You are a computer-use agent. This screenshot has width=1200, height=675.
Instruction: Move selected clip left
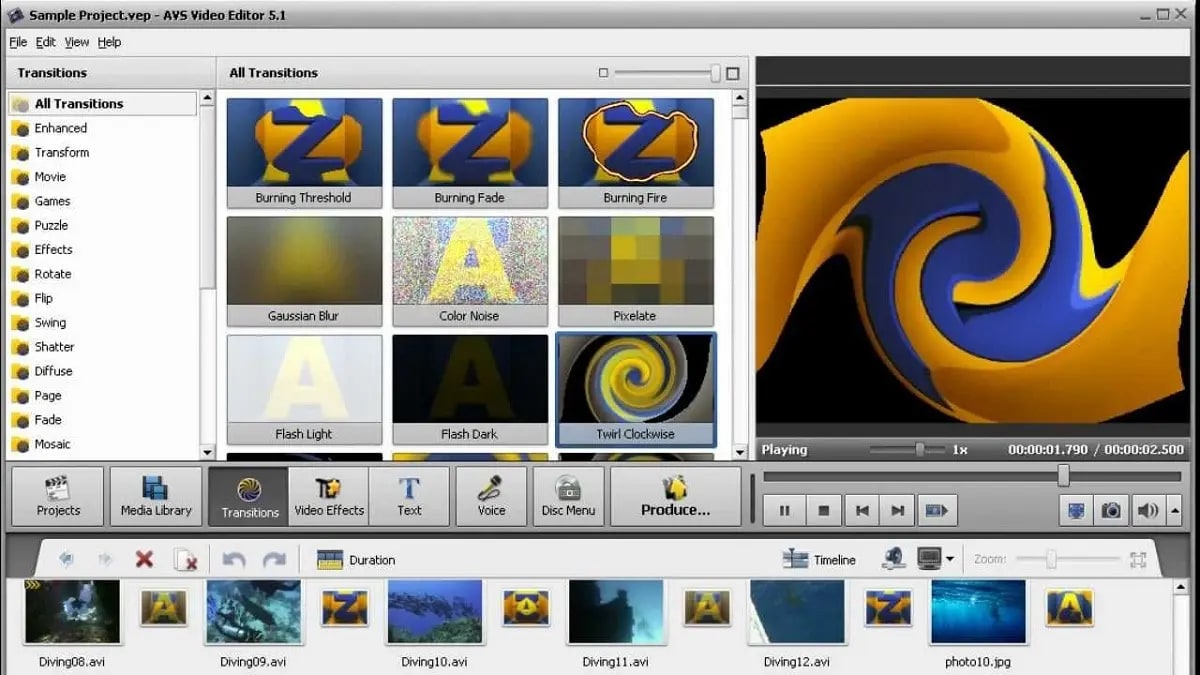coord(66,559)
